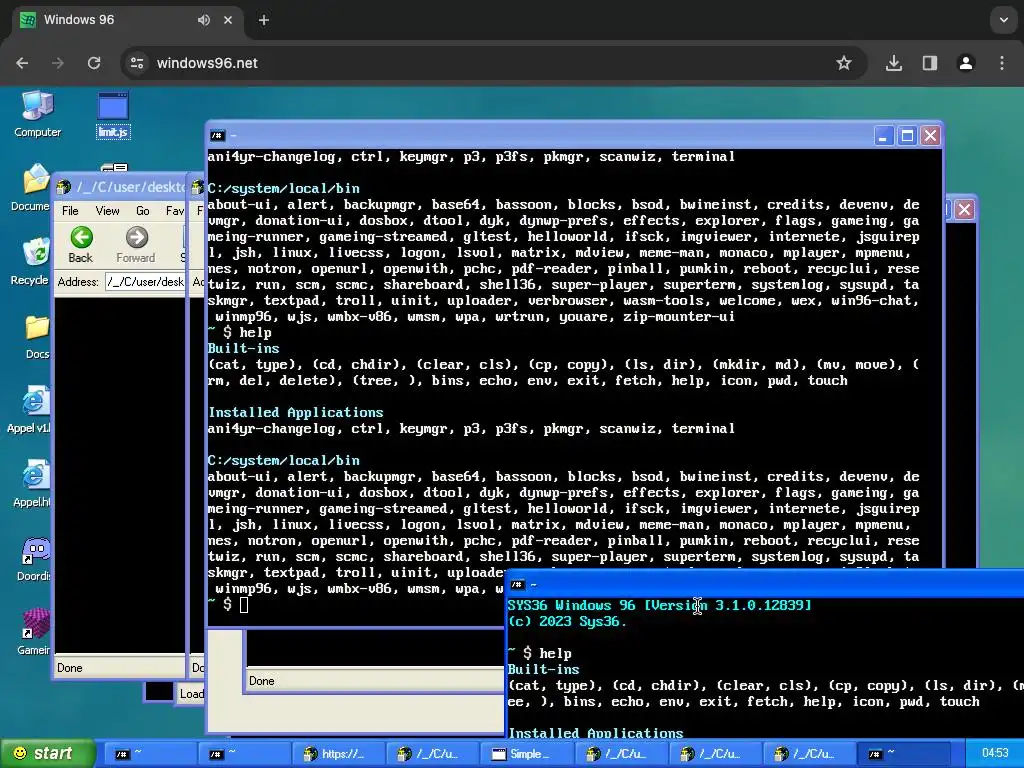Click the main terminal window's title bar icon
The width and height of the screenshot is (1024, 768).
[x=217, y=136]
